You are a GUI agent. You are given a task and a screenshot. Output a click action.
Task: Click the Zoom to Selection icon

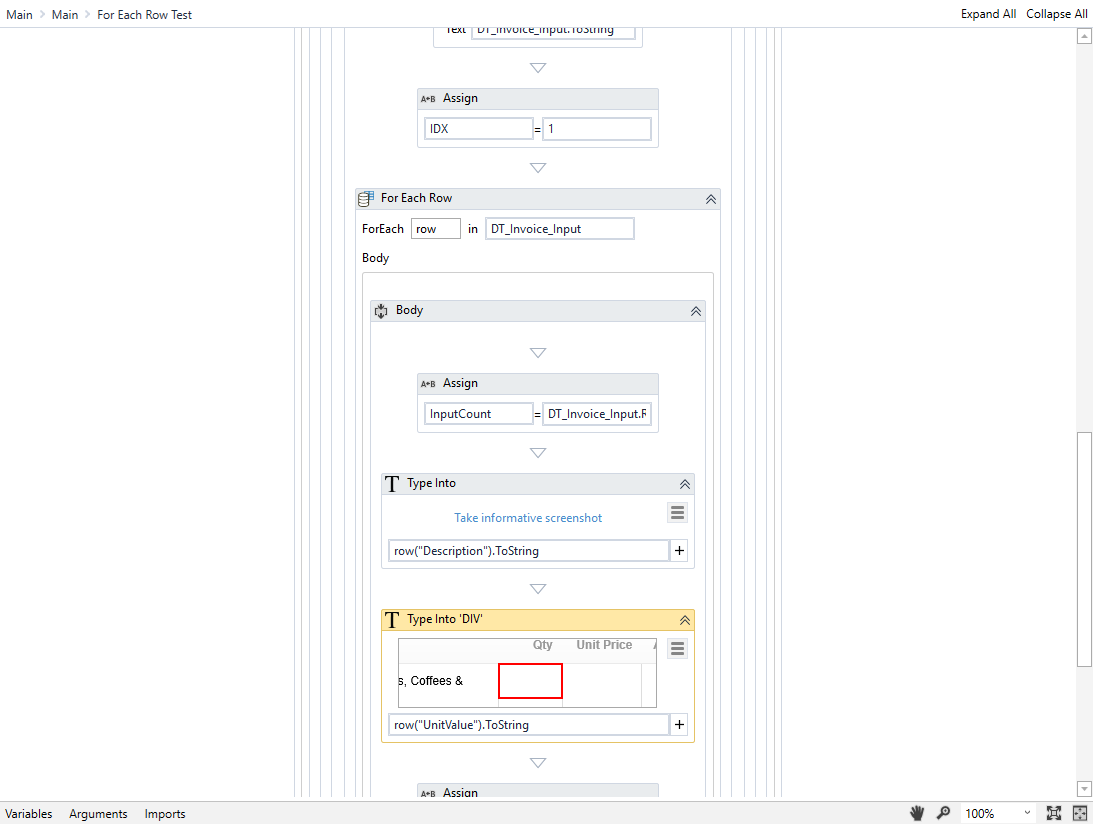[1053, 813]
